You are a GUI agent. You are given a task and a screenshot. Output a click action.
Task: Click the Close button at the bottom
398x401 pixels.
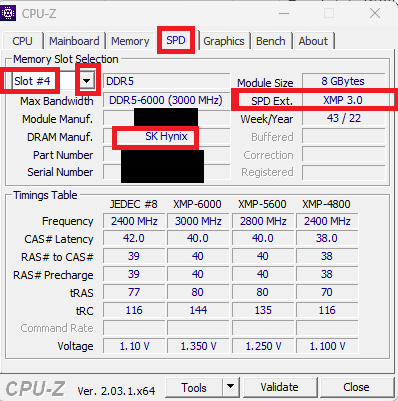(356, 387)
